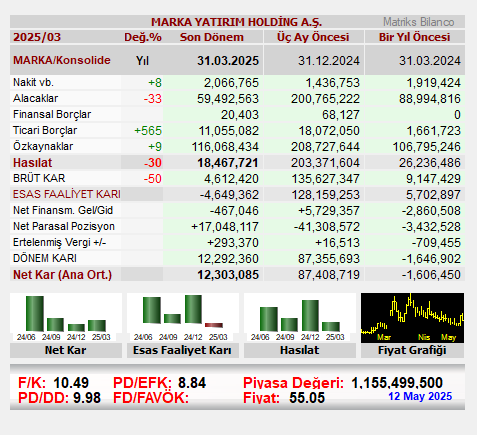Select the Hasılat row label
This screenshot has height=435, width=477.
(x=33, y=163)
